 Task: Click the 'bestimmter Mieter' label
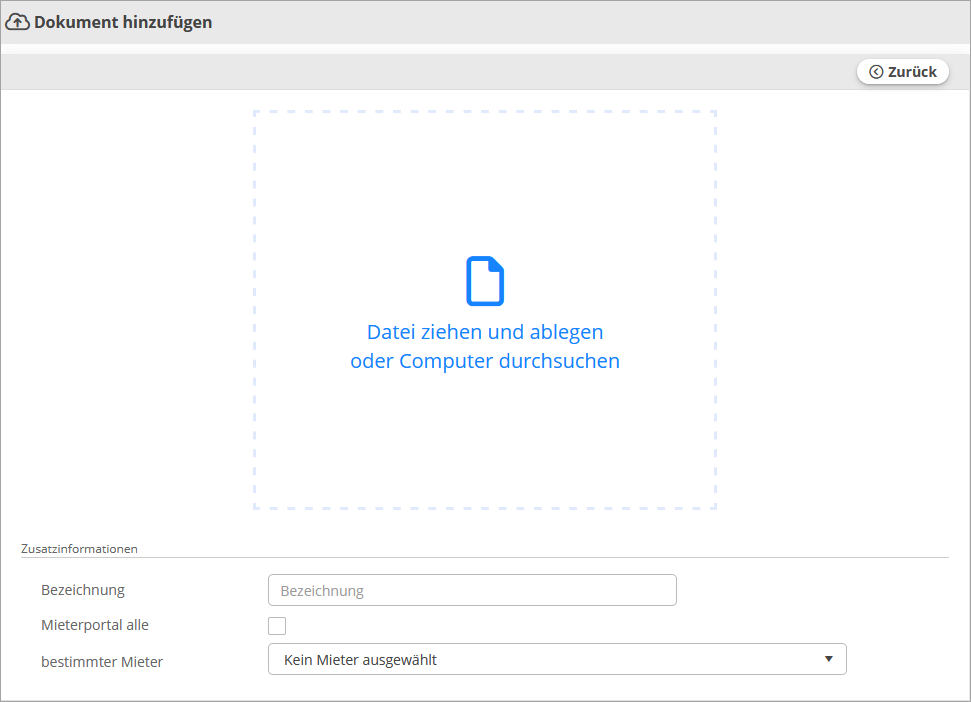(x=102, y=661)
